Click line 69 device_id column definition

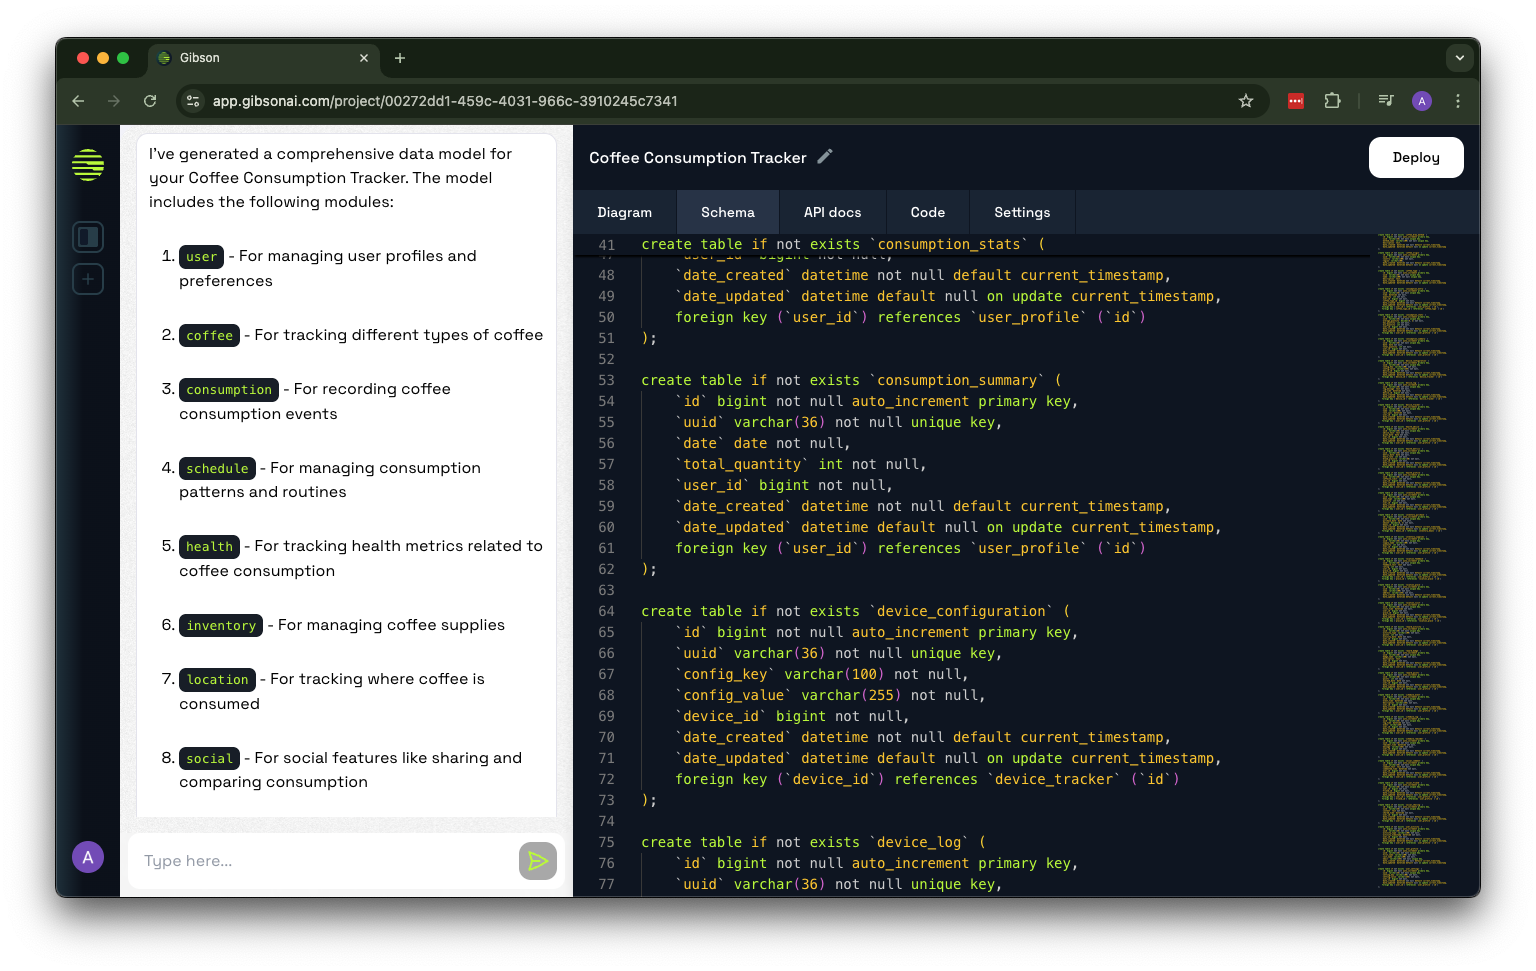tap(792, 717)
